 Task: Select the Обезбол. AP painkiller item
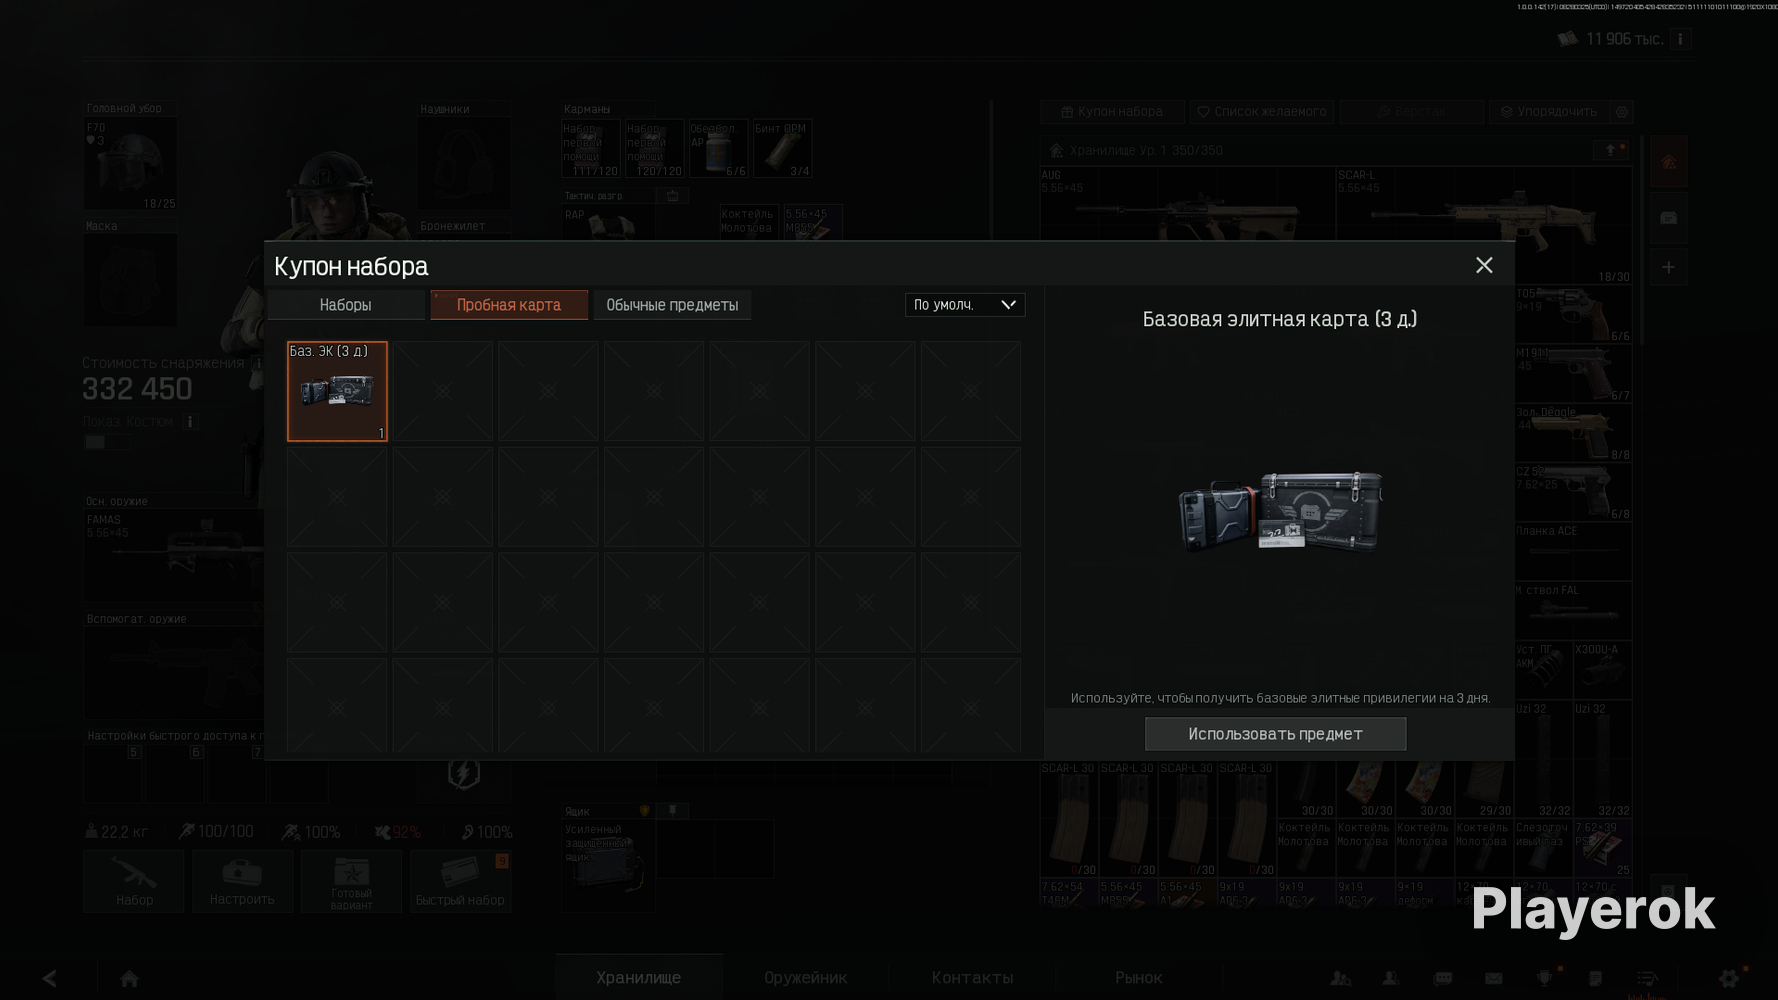pyautogui.click(x=718, y=149)
